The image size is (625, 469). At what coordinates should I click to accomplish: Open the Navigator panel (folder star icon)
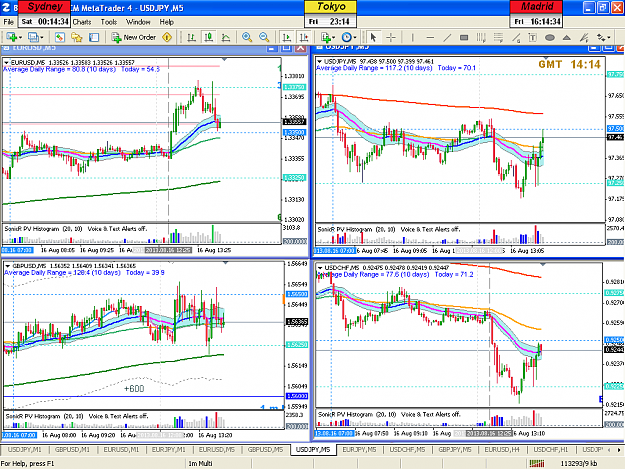tap(77, 37)
